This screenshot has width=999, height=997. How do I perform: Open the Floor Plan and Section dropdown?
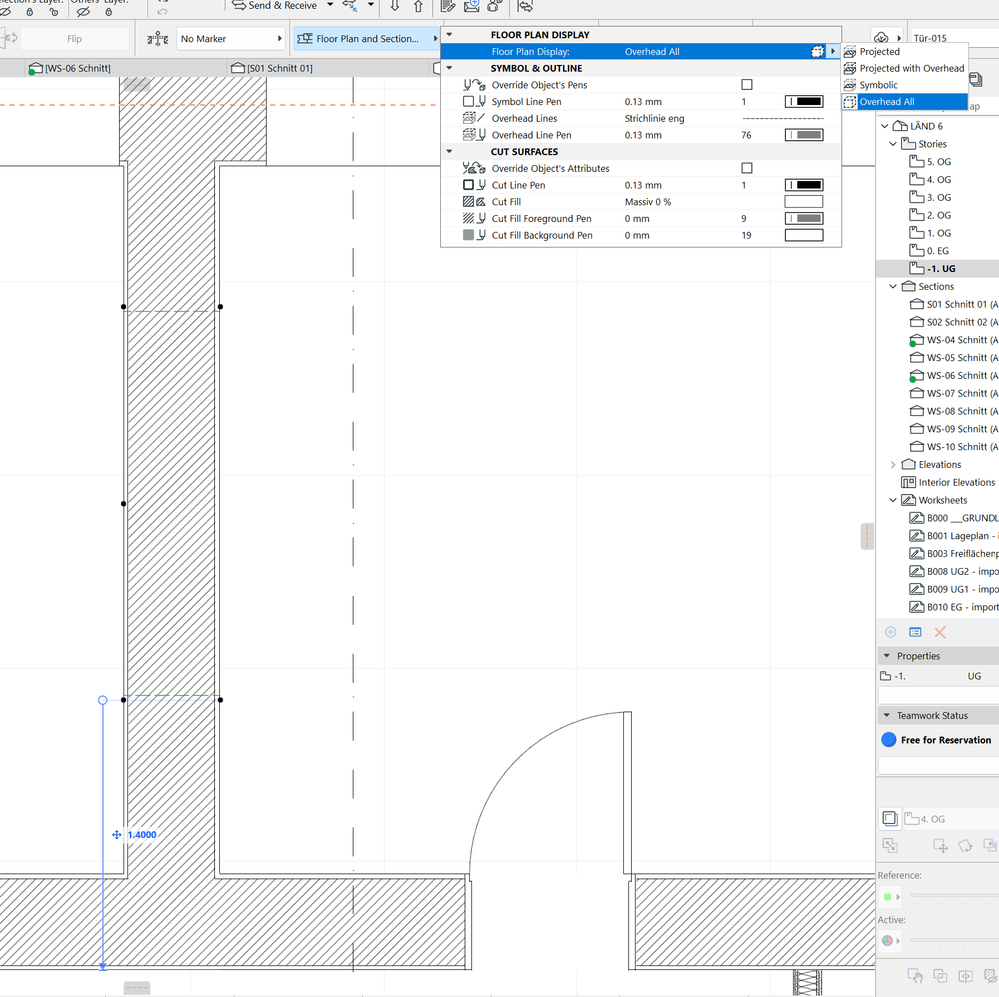click(x=367, y=39)
